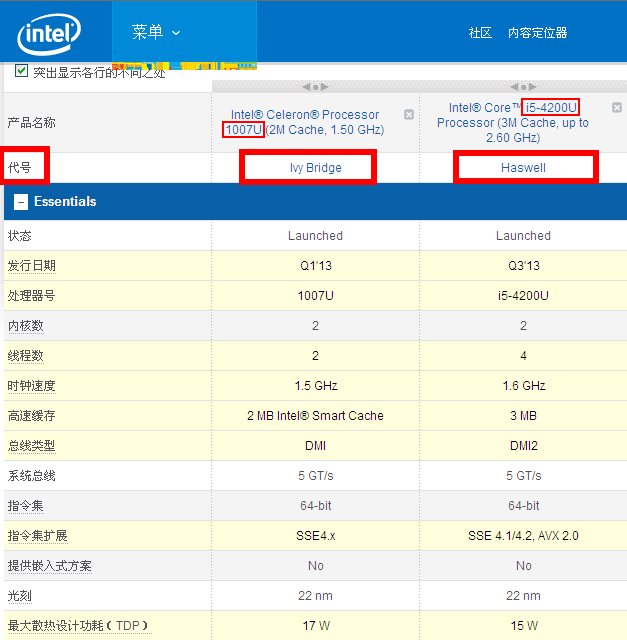This screenshot has width=627, height=640.
Task: Click the 发行日期 label
Action: pyautogui.click(x=31, y=266)
